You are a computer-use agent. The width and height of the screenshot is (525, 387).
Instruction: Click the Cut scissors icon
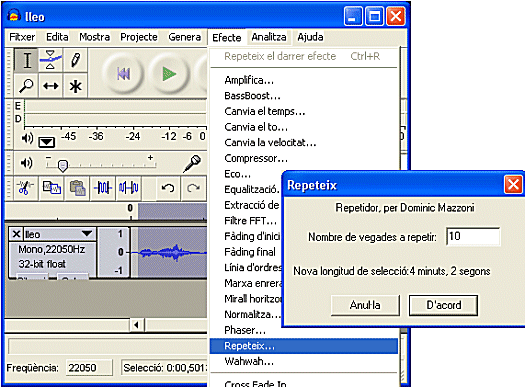tap(25, 187)
